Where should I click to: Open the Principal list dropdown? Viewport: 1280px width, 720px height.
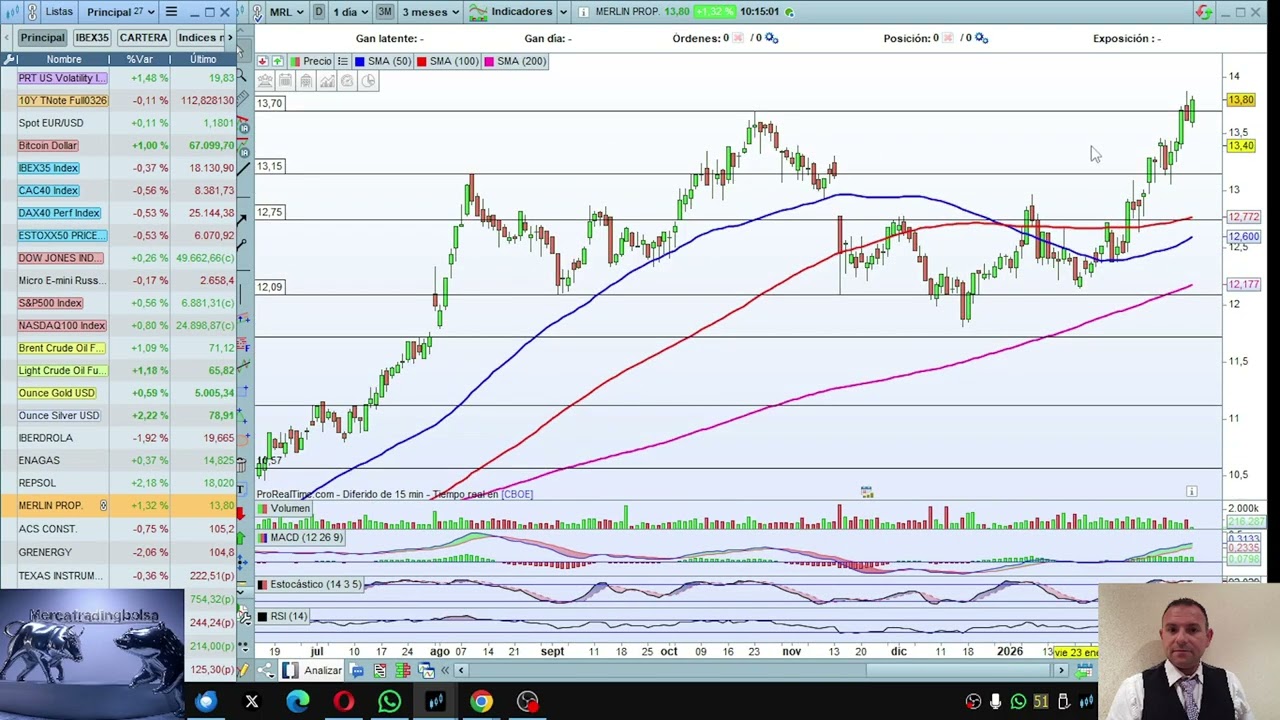121,12
